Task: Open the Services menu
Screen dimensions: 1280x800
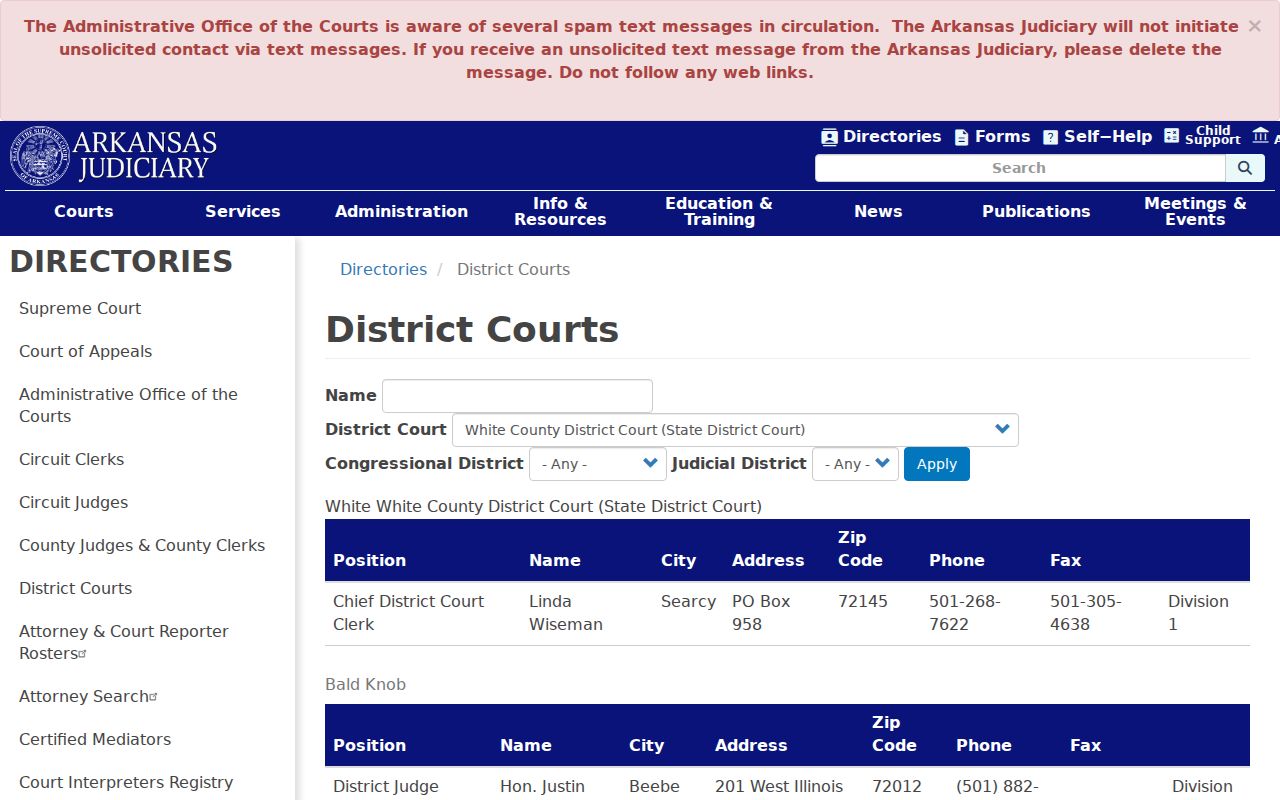Action: coord(243,211)
